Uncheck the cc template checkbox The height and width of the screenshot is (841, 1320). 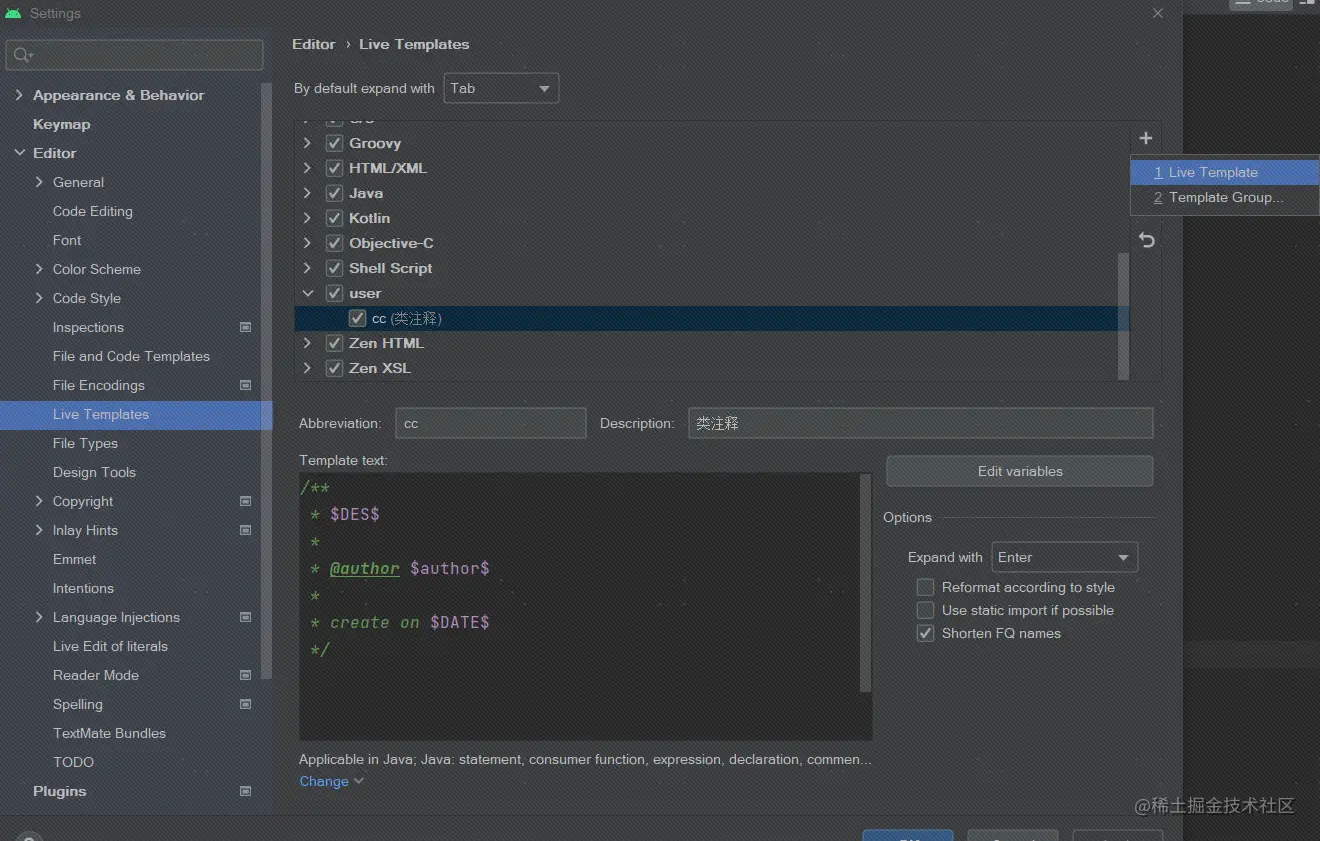point(357,318)
